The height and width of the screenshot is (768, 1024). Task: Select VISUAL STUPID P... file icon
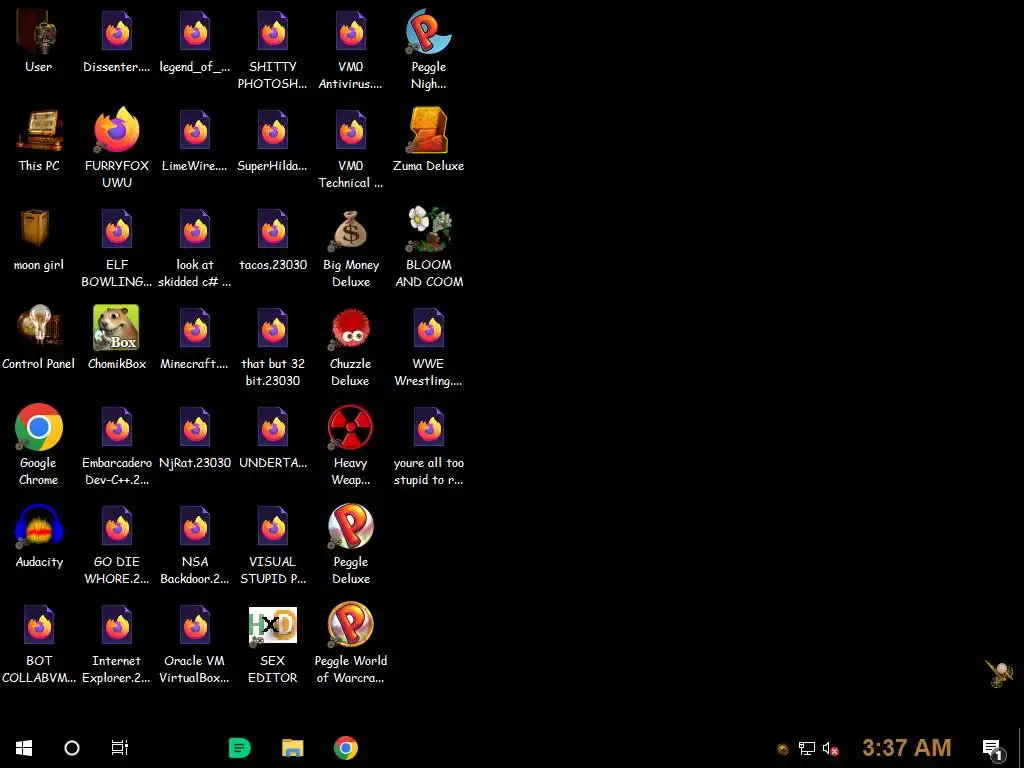tap(273, 526)
